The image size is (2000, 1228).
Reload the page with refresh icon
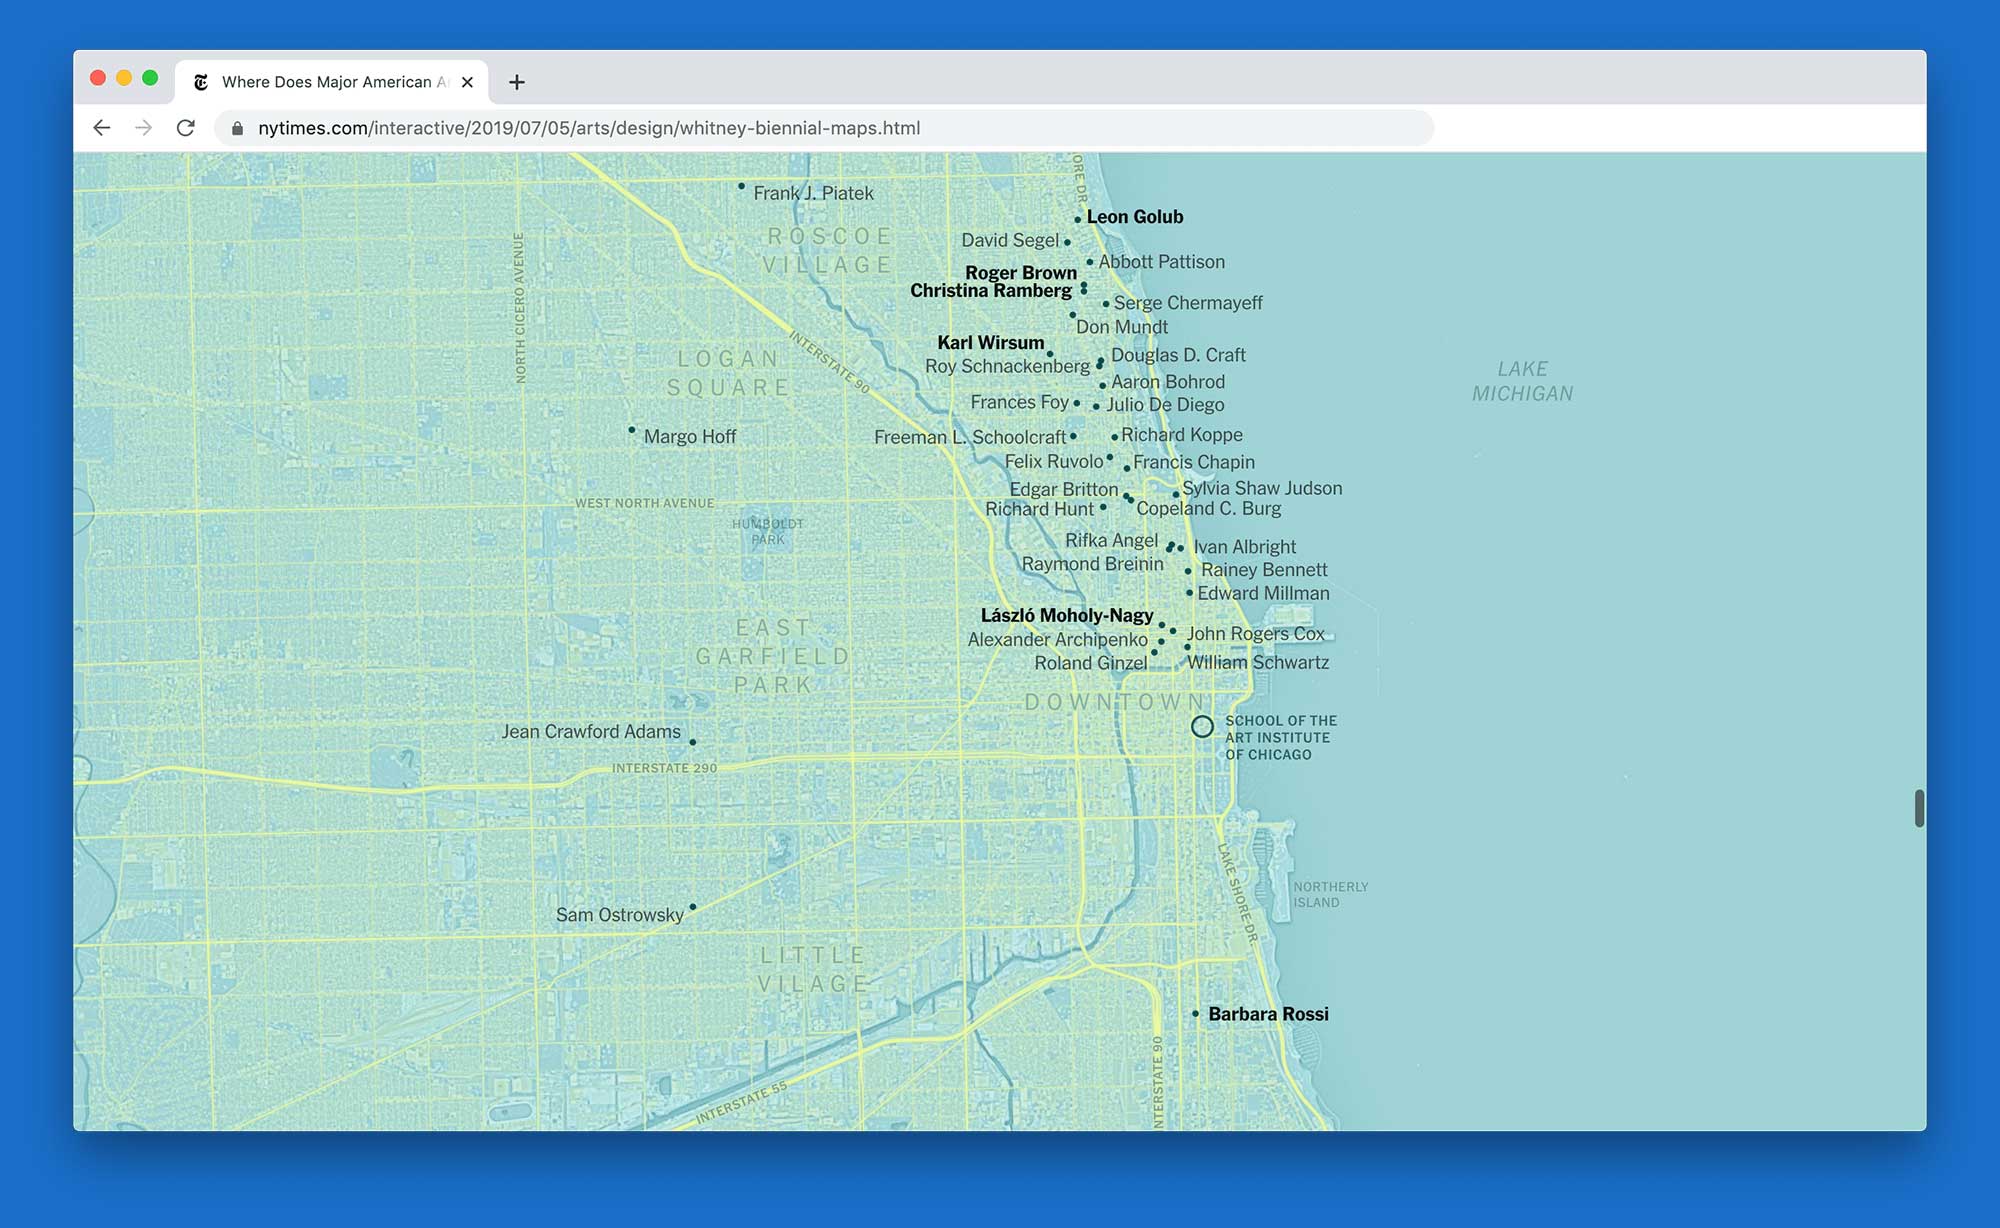(x=186, y=128)
